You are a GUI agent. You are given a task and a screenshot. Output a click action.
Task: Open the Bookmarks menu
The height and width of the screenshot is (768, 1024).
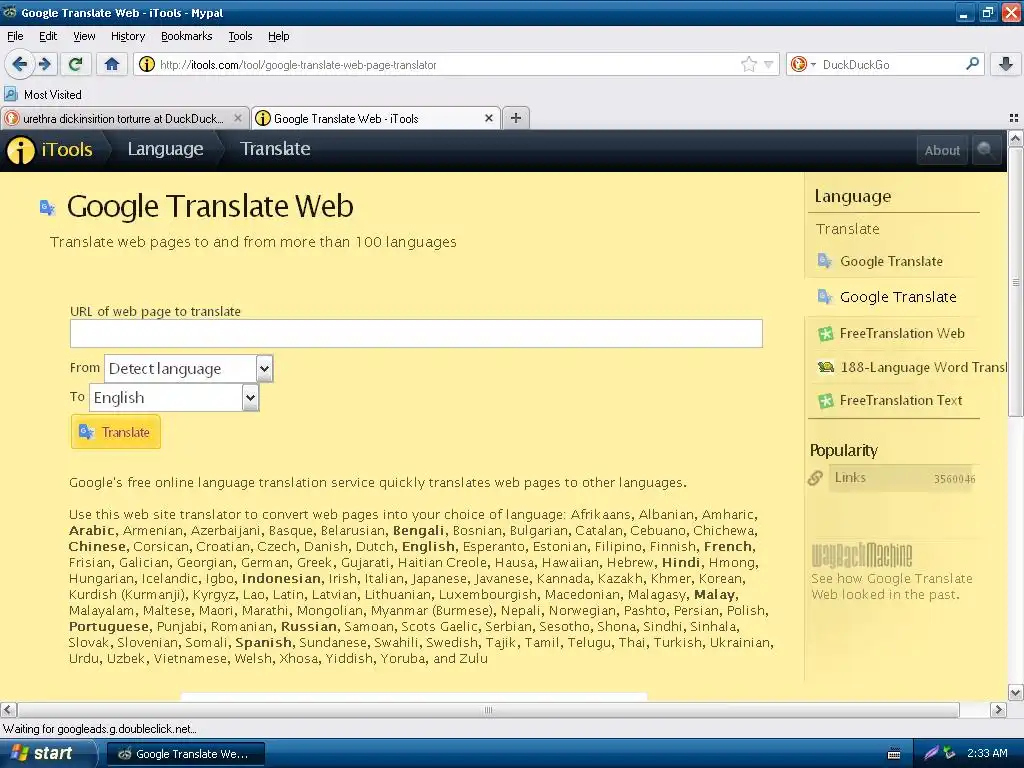[187, 36]
